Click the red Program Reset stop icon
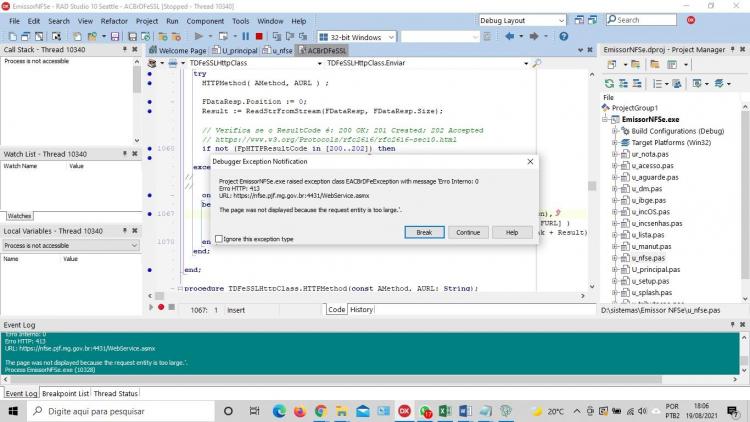 point(259,36)
